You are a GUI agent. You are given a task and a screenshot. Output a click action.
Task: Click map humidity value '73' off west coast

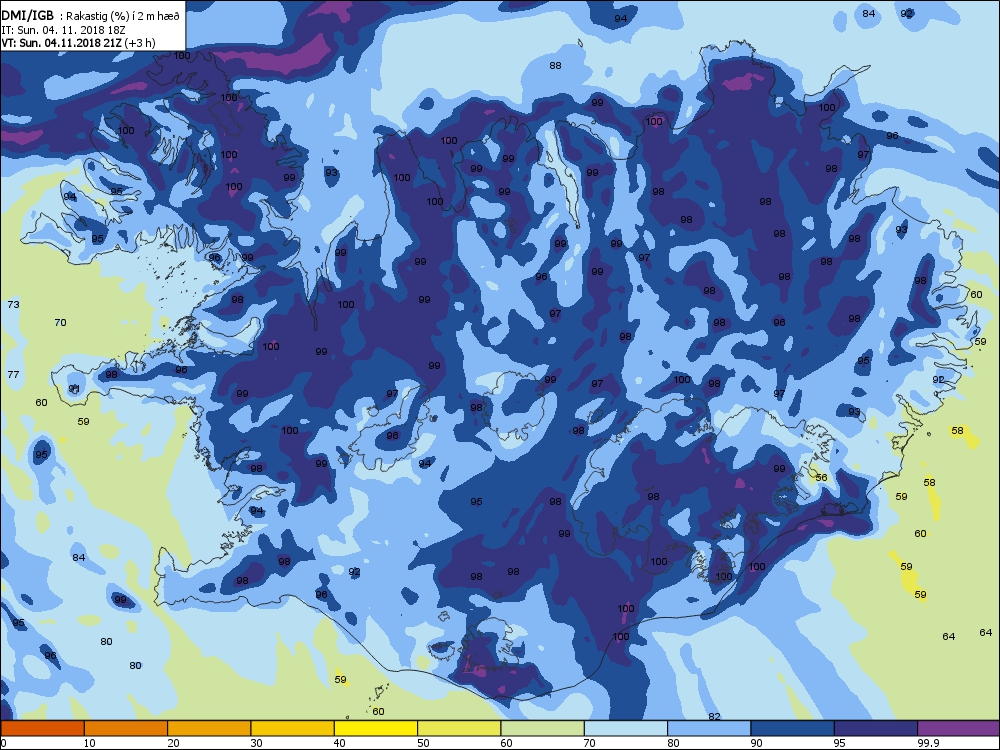13,304
